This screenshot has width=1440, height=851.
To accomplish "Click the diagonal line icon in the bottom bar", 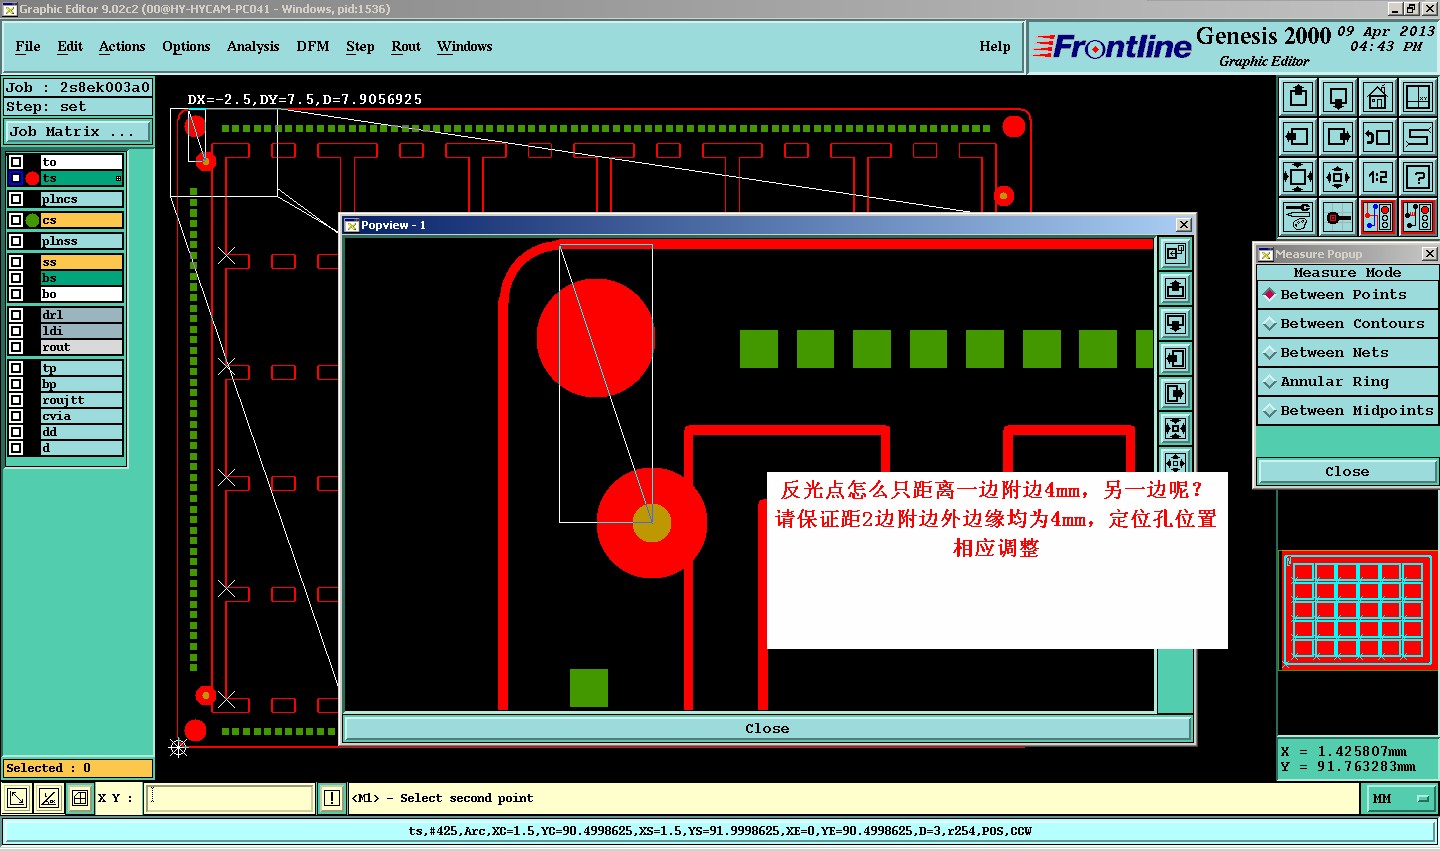I will (48, 798).
